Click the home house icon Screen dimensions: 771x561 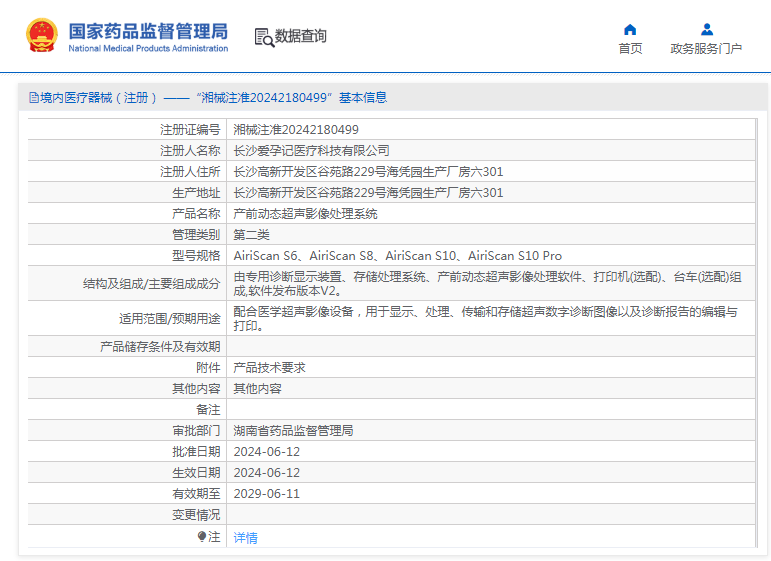point(630,29)
